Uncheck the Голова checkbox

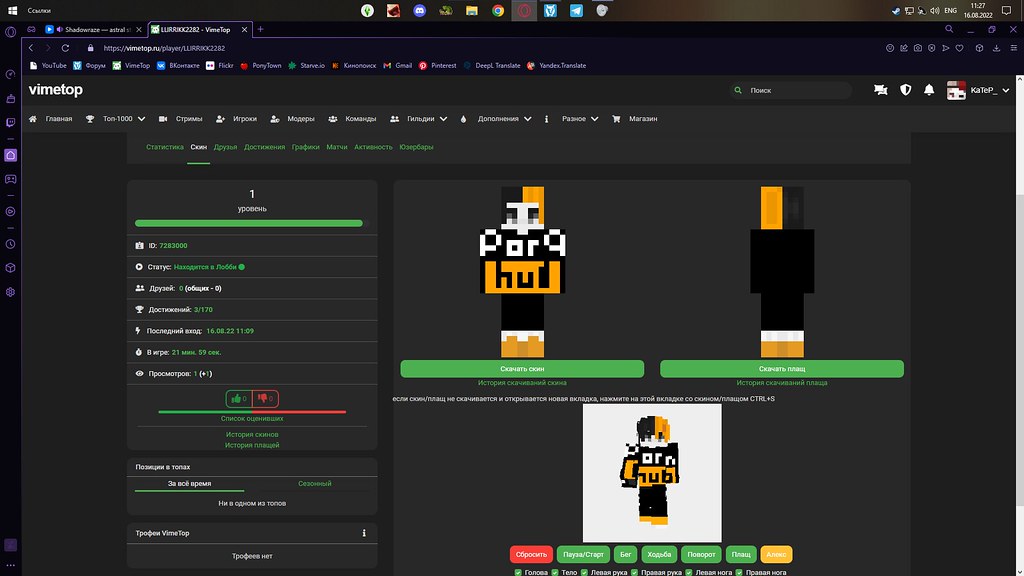click(518, 573)
